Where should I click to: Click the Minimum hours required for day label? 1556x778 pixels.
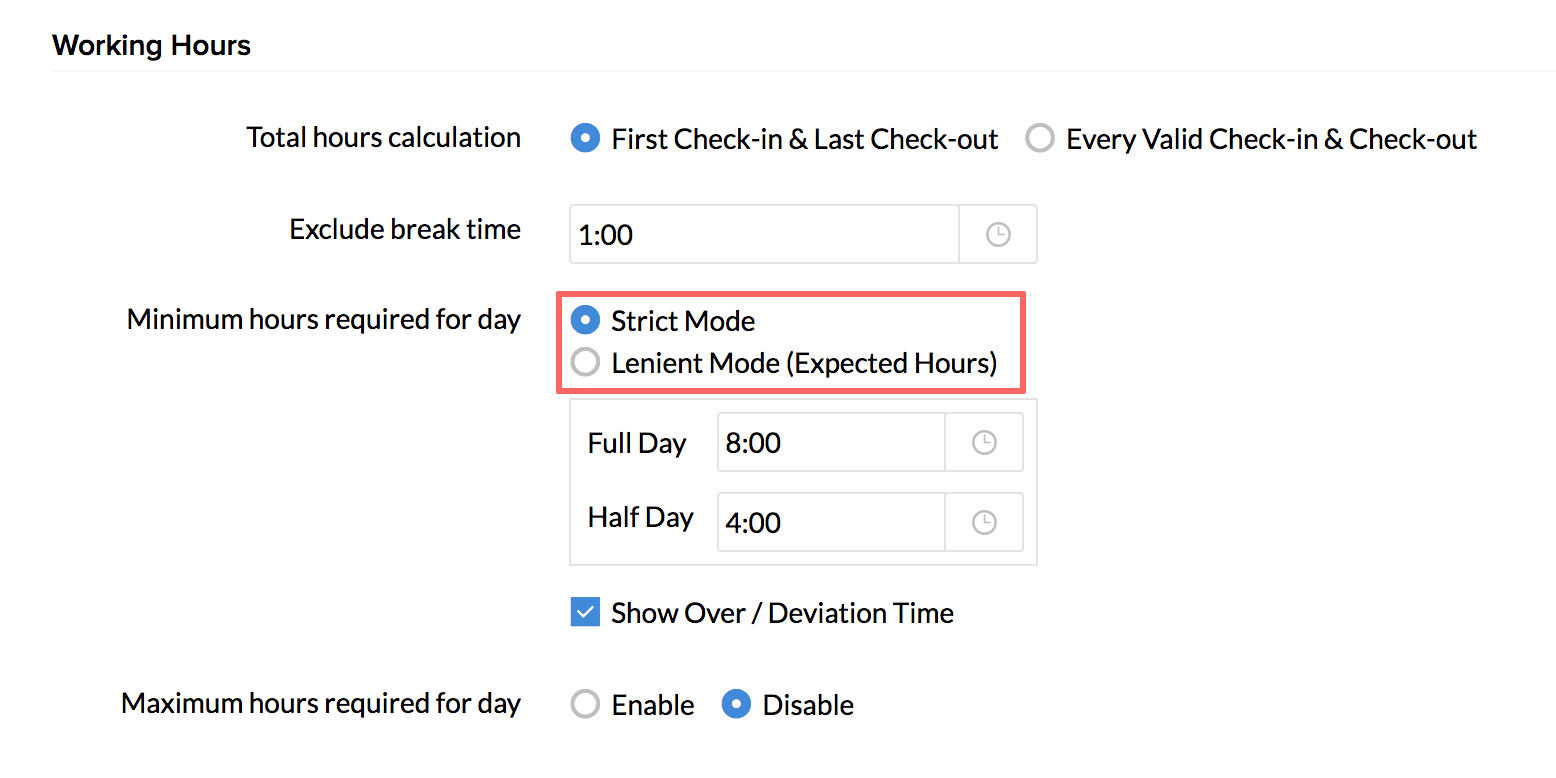pos(324,320)
